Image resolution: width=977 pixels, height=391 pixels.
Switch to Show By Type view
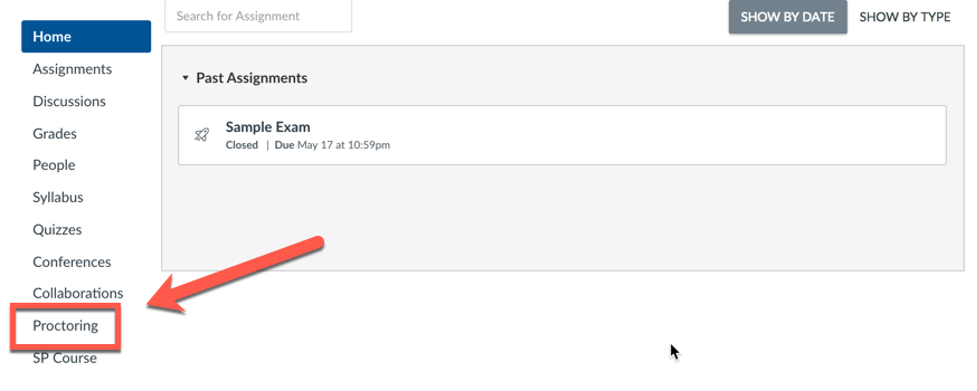click(905, 17)
